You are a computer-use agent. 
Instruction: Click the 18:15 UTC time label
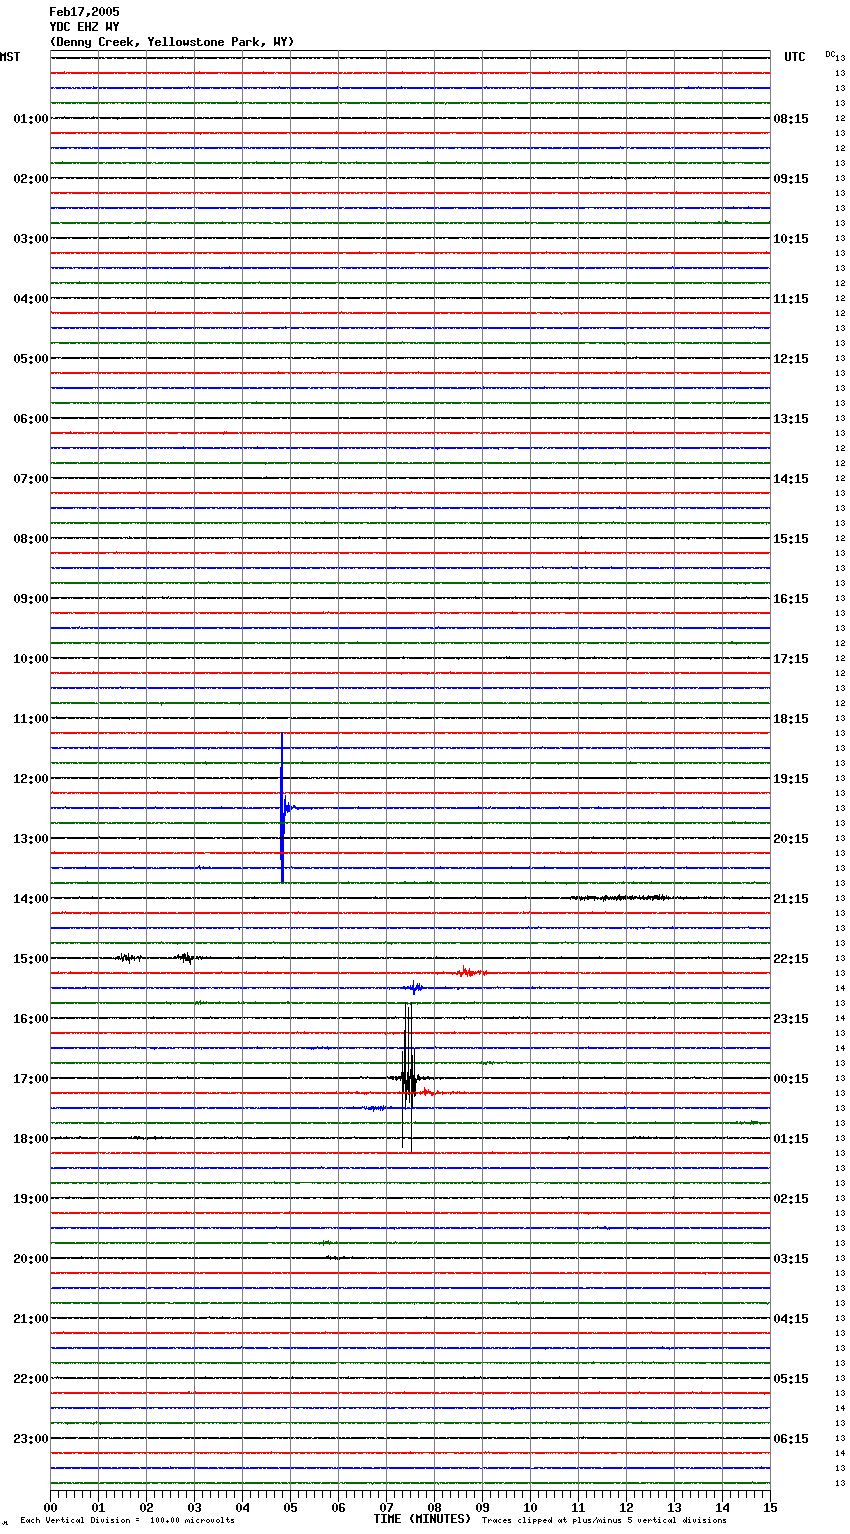pyautogui.click(x=791, y=719)
